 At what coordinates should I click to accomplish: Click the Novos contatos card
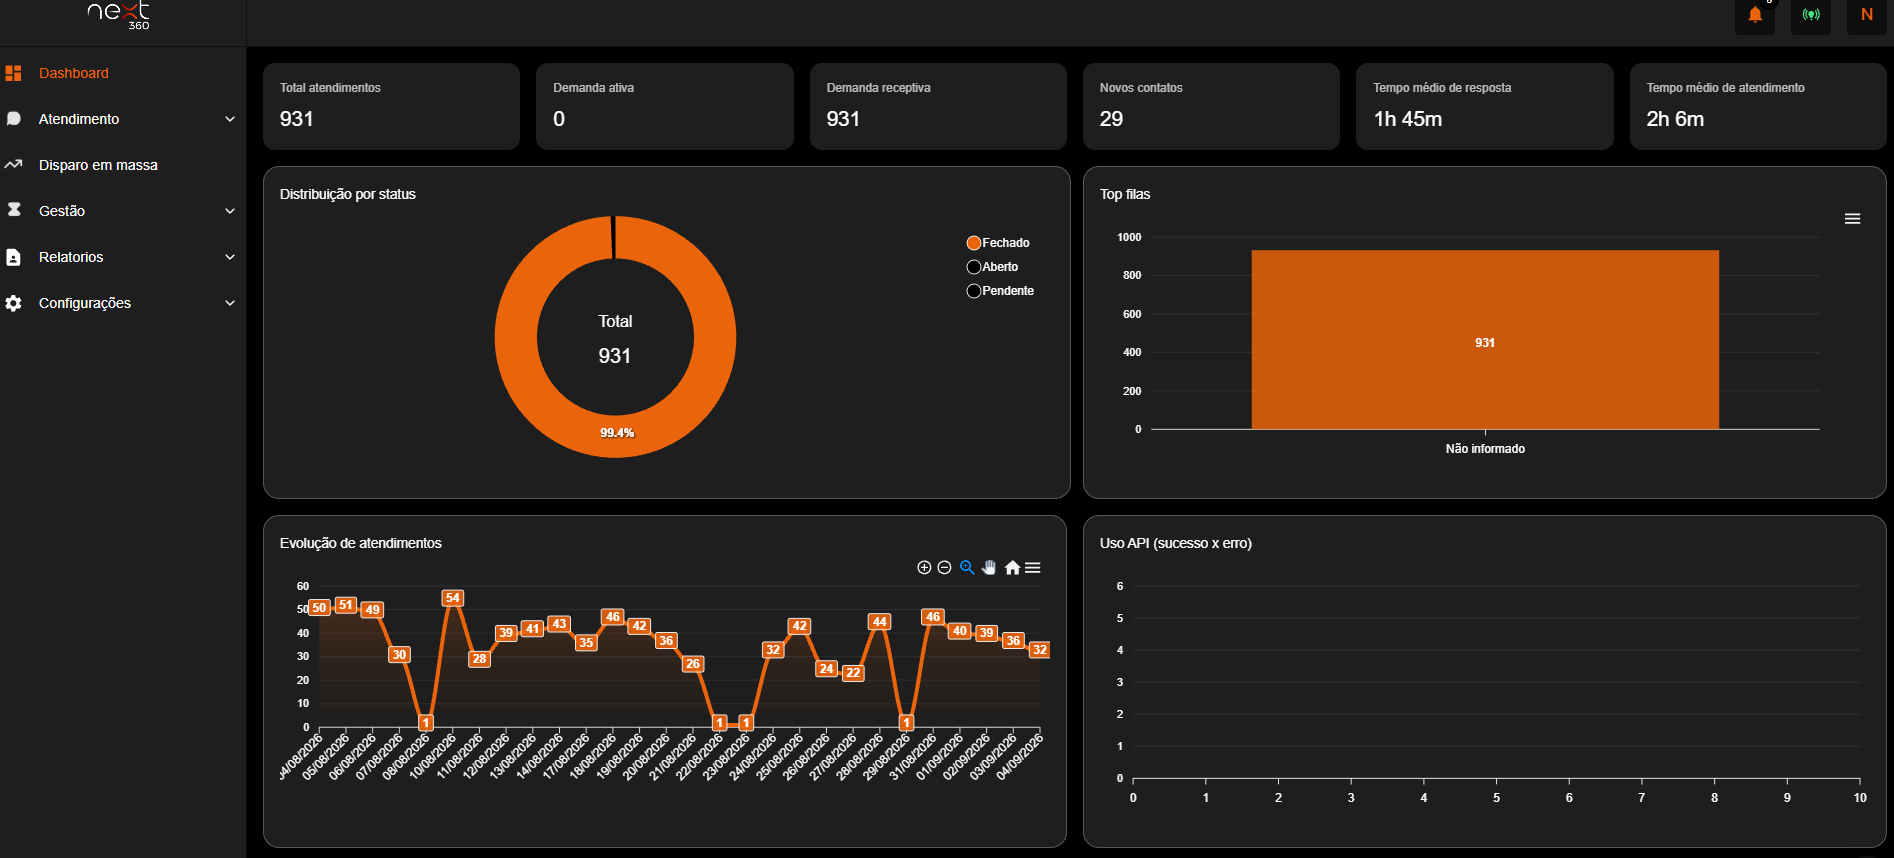tap(1211, 106)
